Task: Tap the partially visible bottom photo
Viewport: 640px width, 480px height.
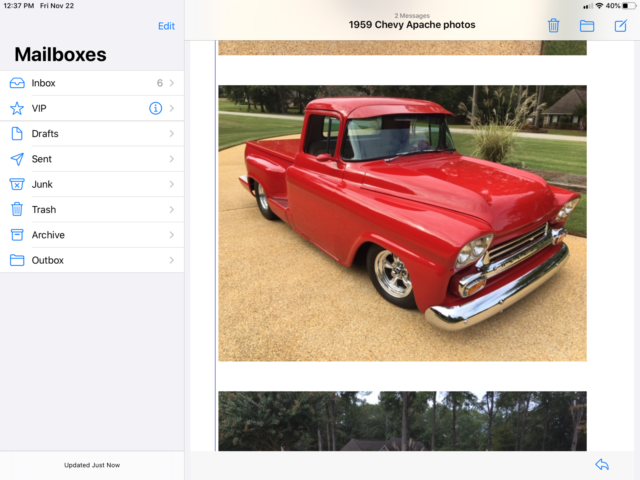Action: 402,421
